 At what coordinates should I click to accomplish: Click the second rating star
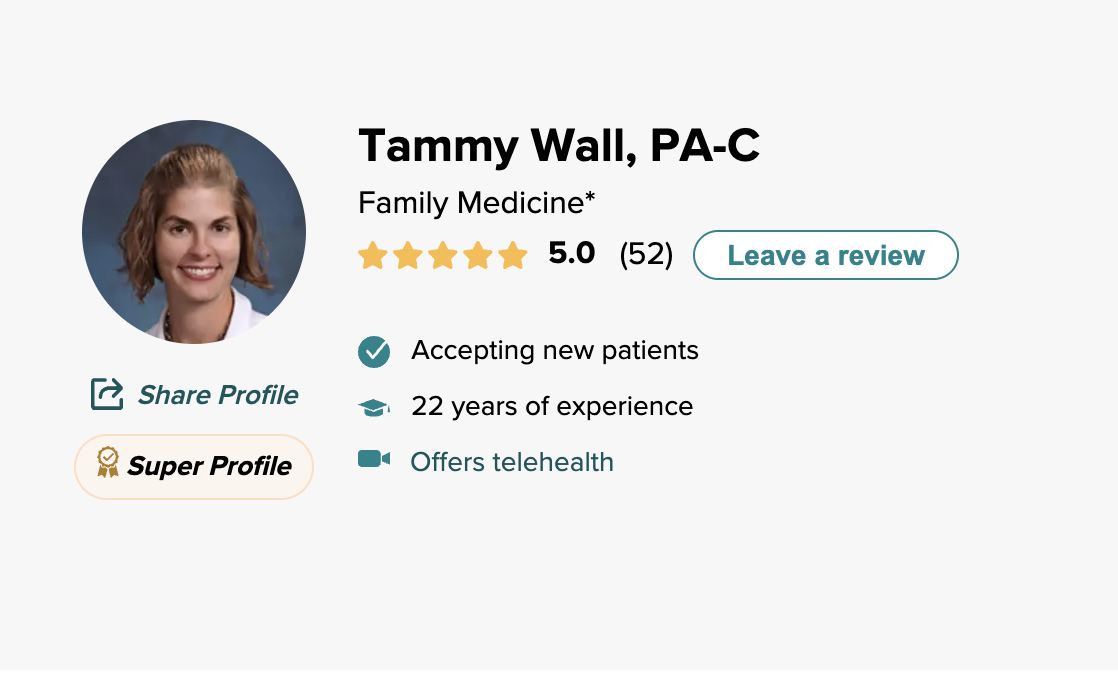(408, 255)
